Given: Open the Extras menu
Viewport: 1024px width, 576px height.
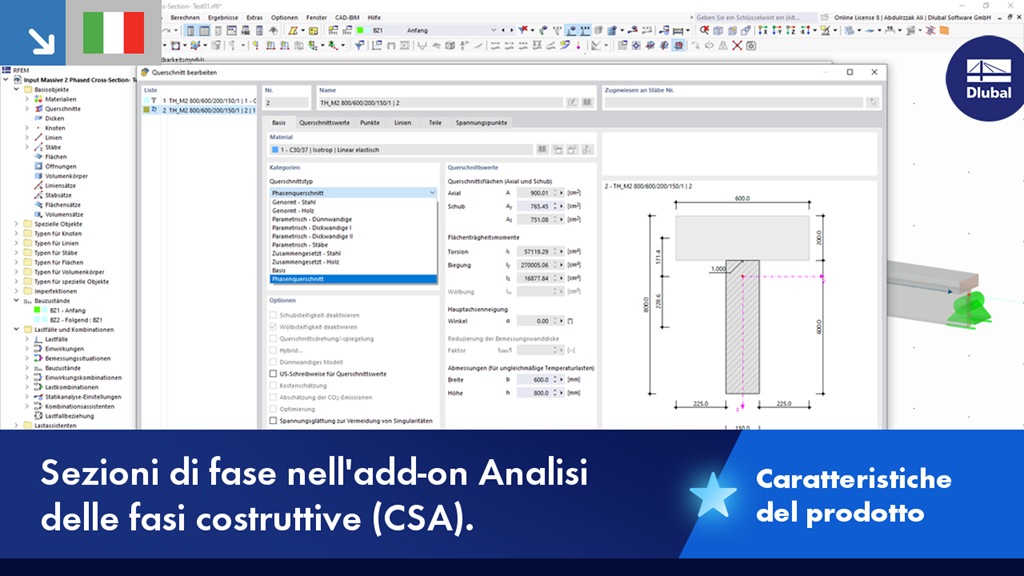Looking at the screenshot, I should click(255, 17).
